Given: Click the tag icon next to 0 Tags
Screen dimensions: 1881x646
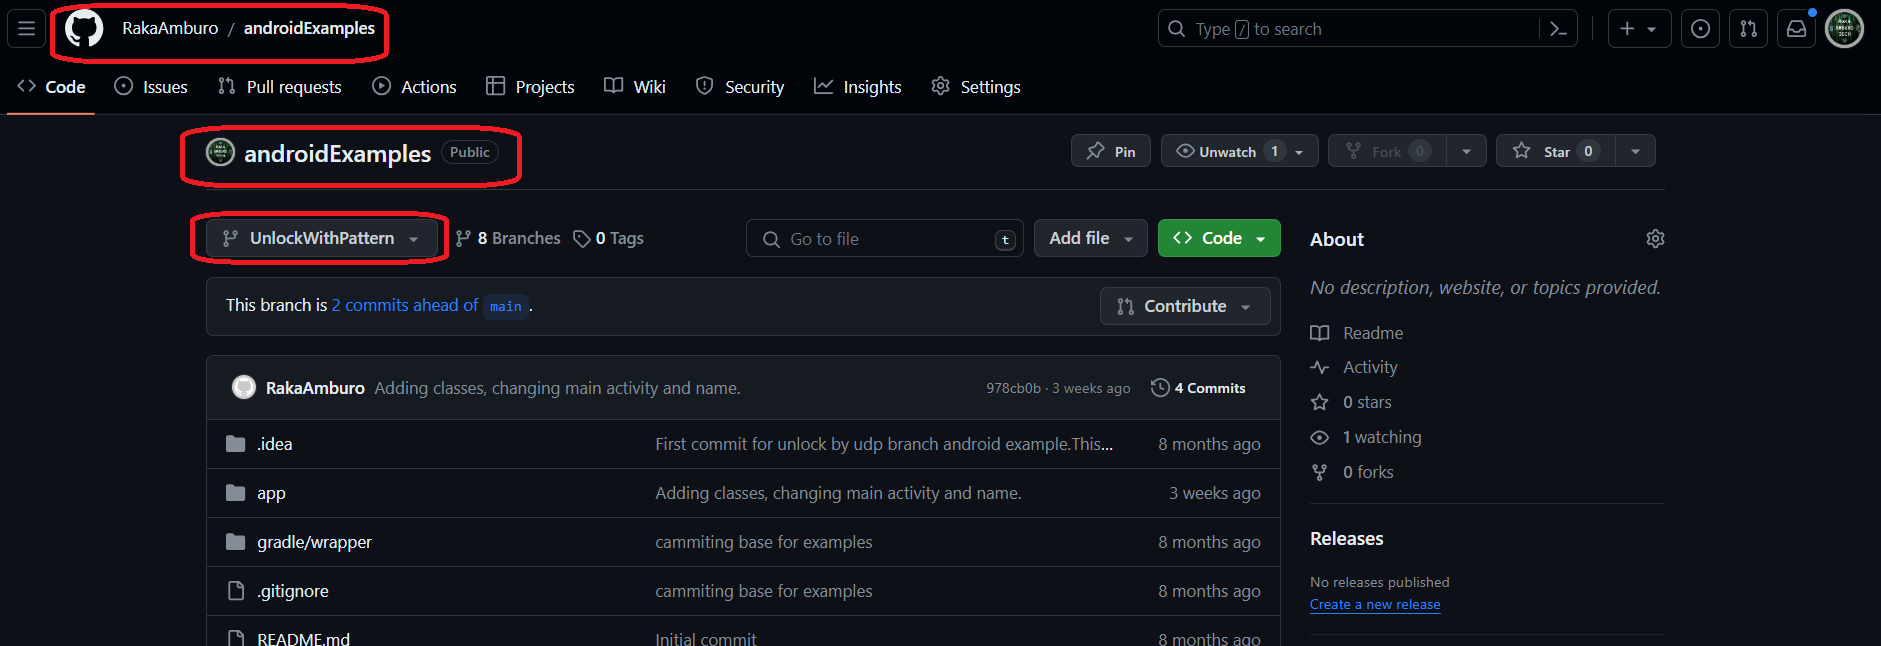Looking at the screenshot, I should click(581, 238).
